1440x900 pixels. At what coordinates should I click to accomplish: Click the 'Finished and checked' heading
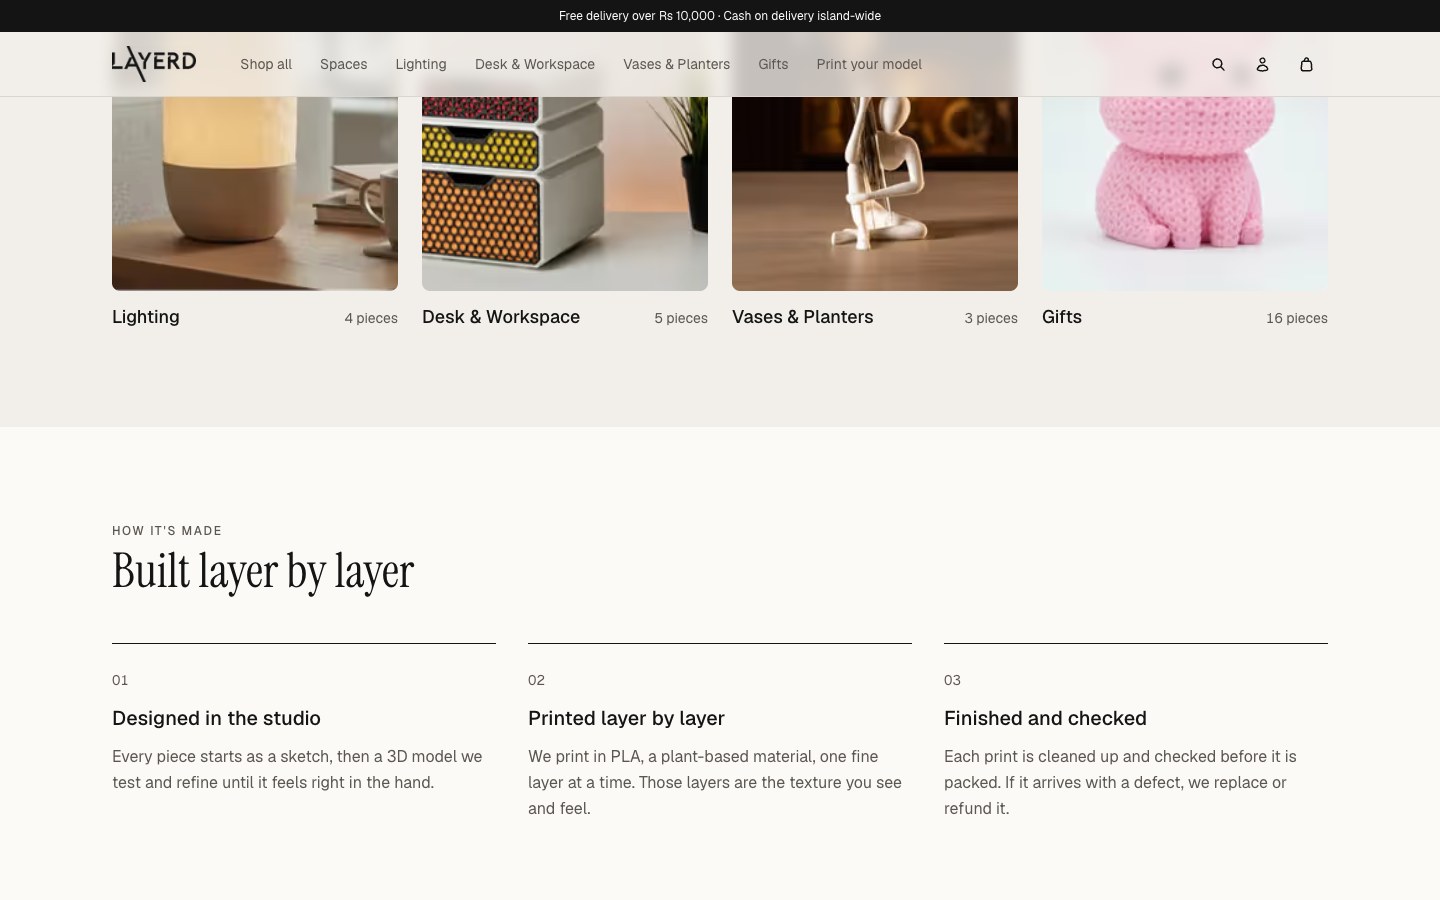pyautogui.click(x=1045, y=718)
